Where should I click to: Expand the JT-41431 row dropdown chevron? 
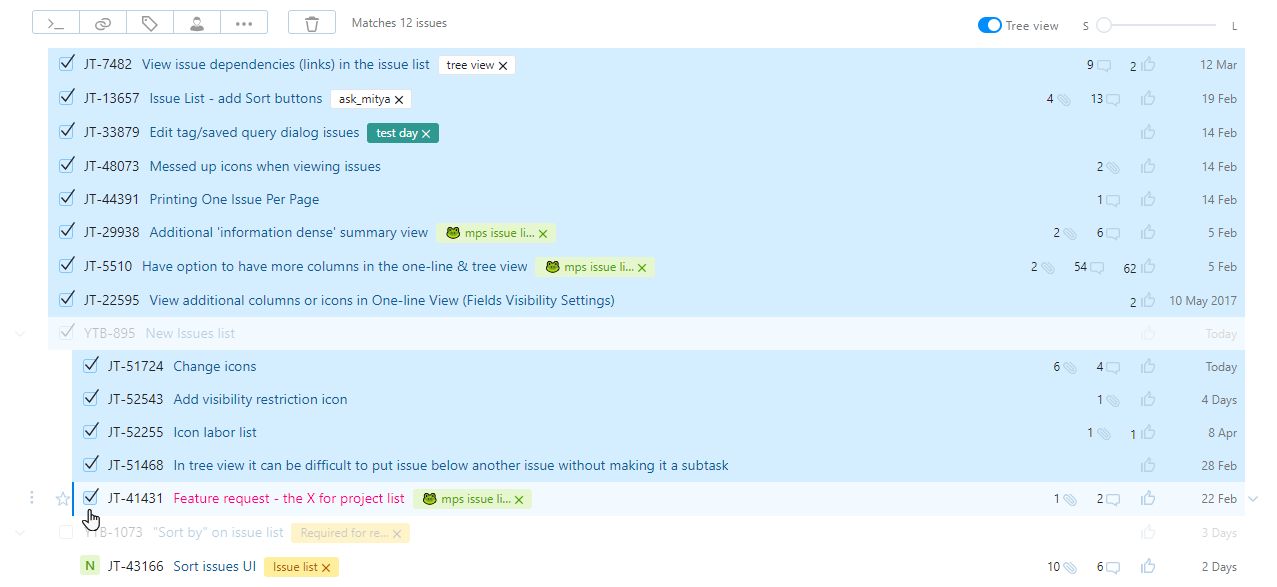click(x=1253, y=498)
